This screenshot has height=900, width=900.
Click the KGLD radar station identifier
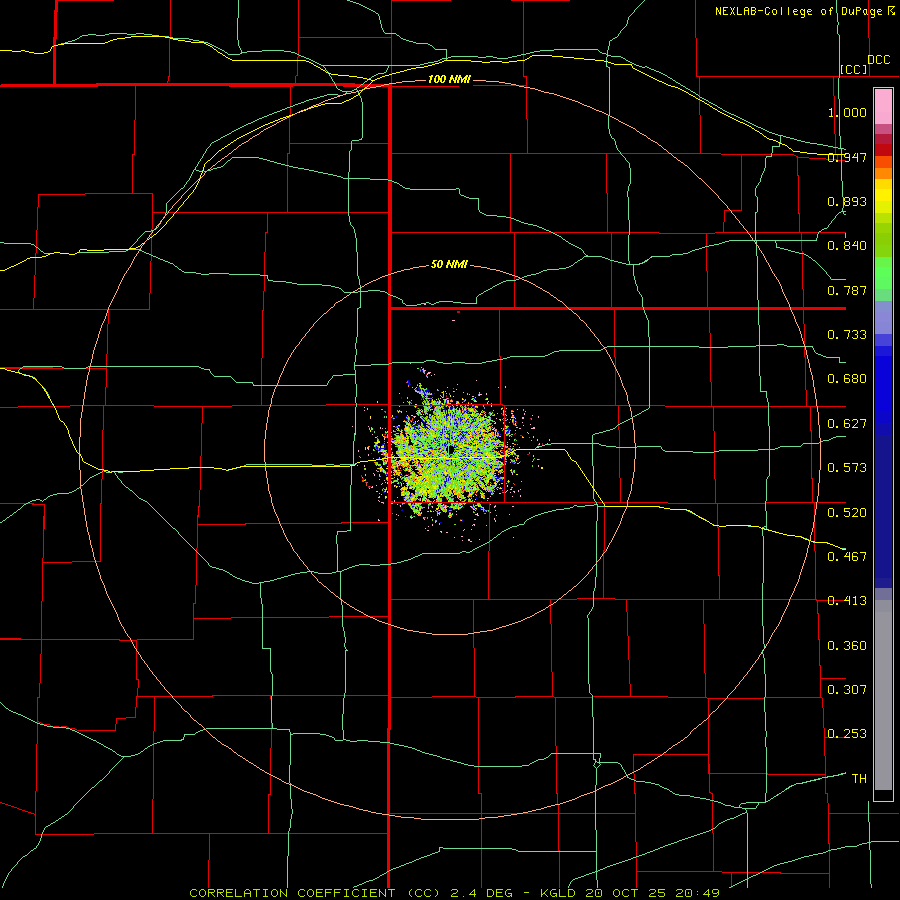pos(557,893)
